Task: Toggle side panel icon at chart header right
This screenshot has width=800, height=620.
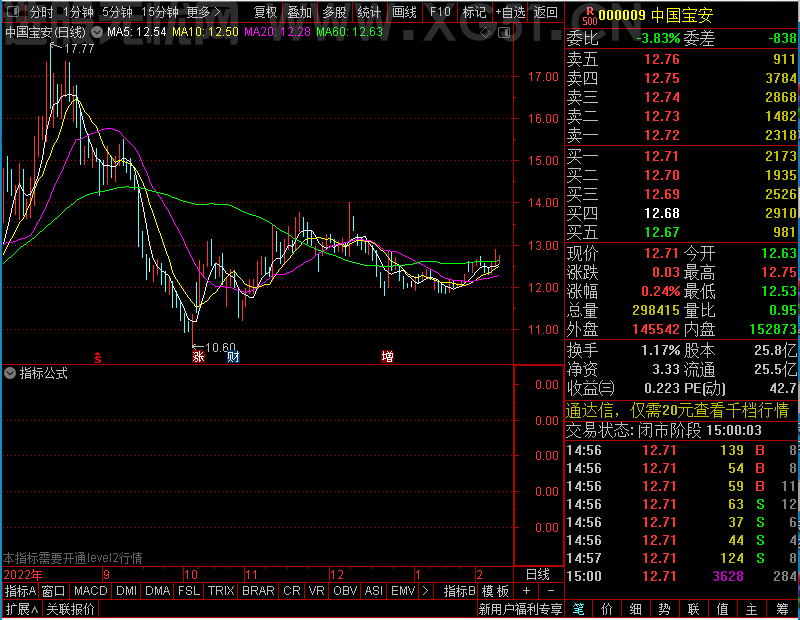Action: click(x=504, y=33)
